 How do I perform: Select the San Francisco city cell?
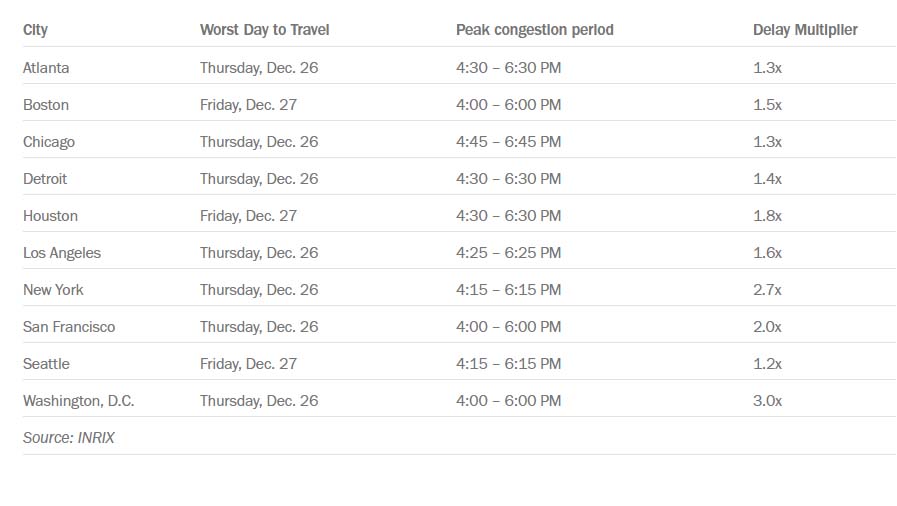pyautogui.click(x=69, y=327)
